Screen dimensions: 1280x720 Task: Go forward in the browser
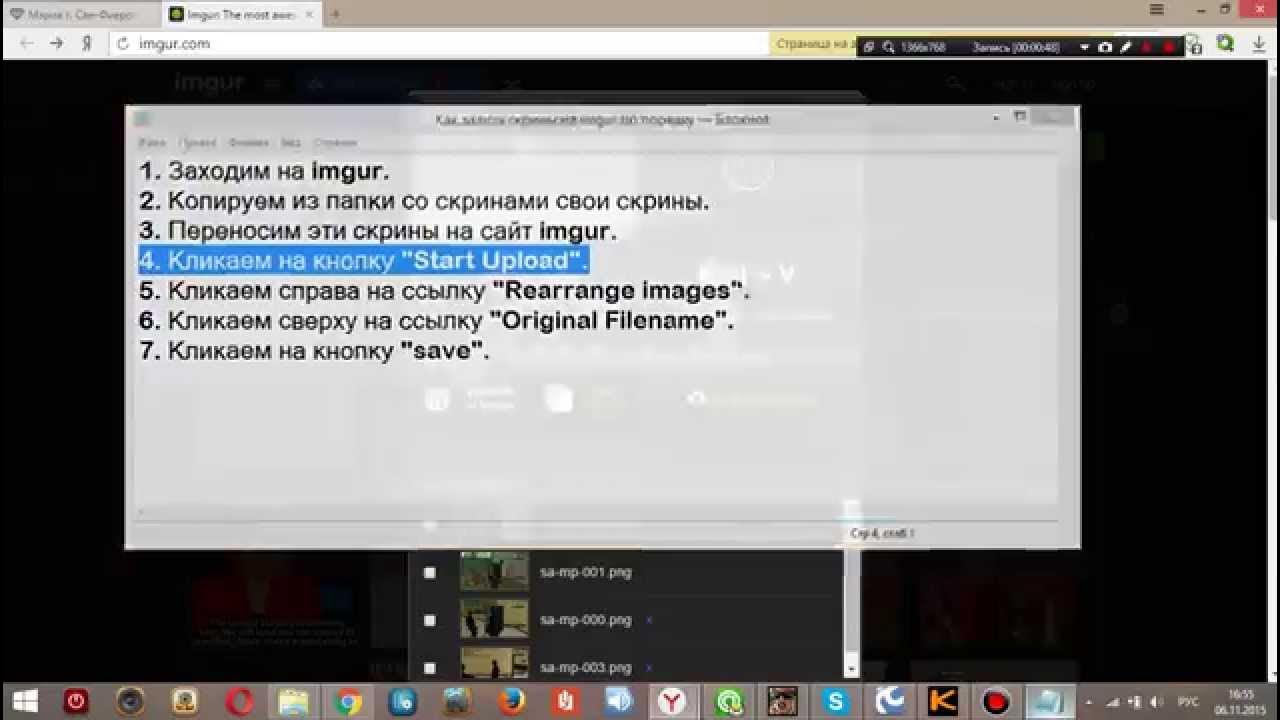56,44
